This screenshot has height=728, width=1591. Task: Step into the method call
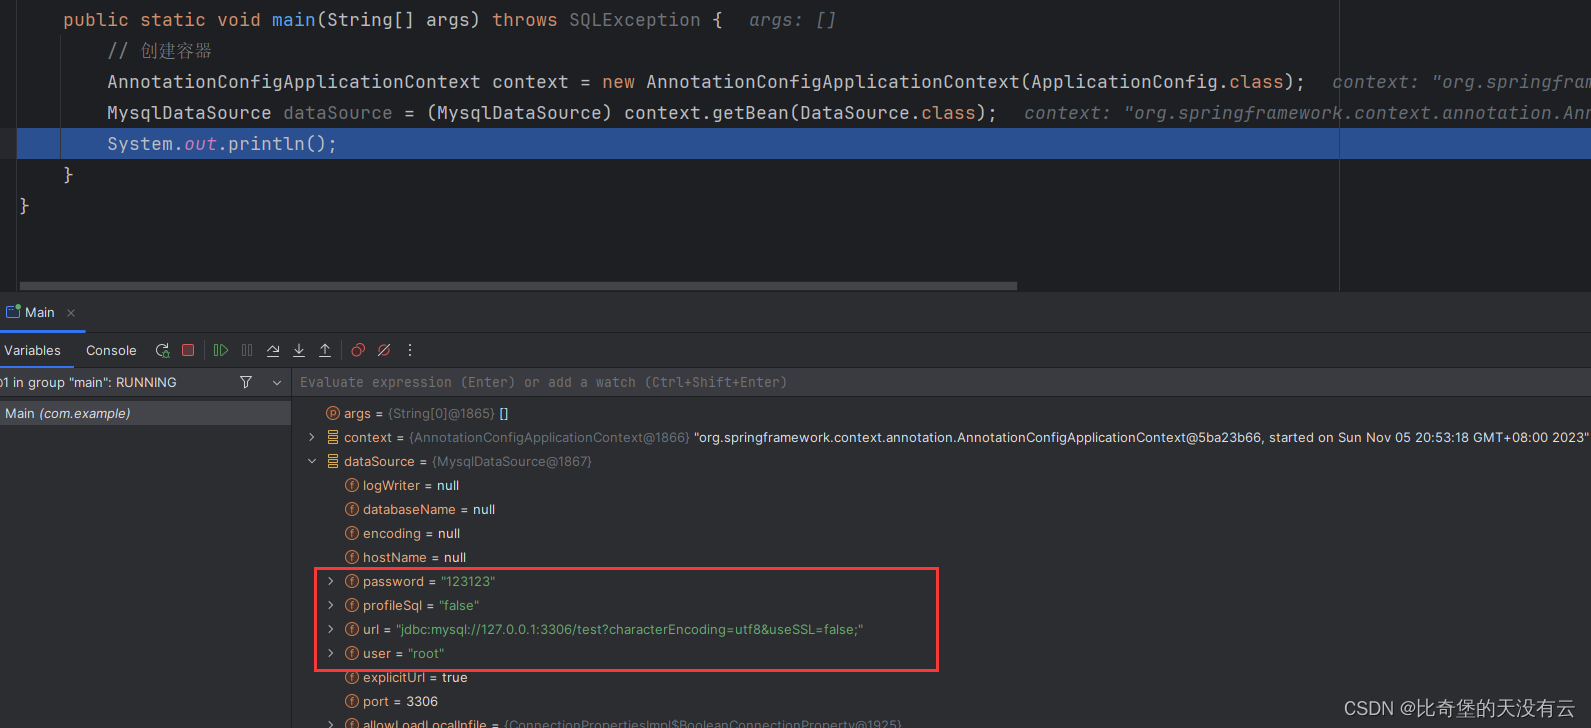pos(299,350)
